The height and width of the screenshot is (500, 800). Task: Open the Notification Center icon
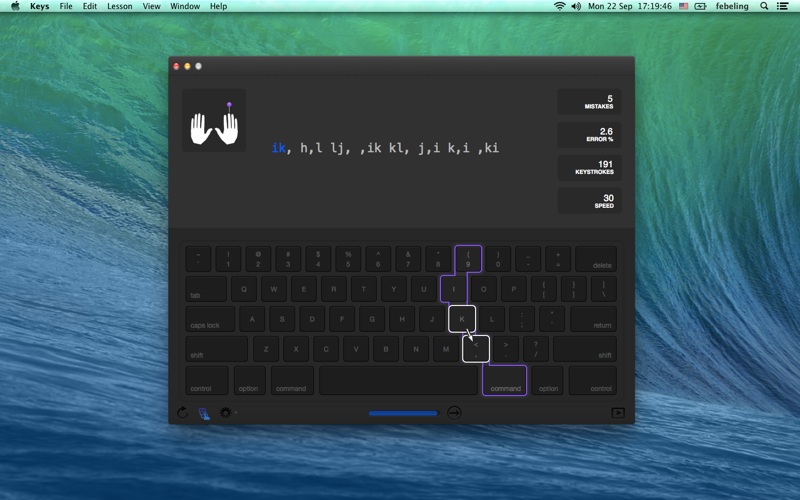782,6
